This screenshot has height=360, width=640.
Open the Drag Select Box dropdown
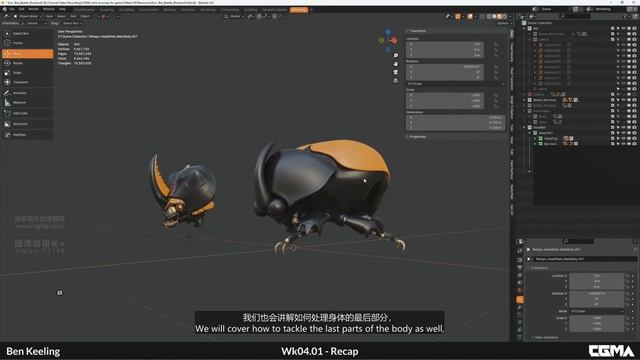(72, 23)
